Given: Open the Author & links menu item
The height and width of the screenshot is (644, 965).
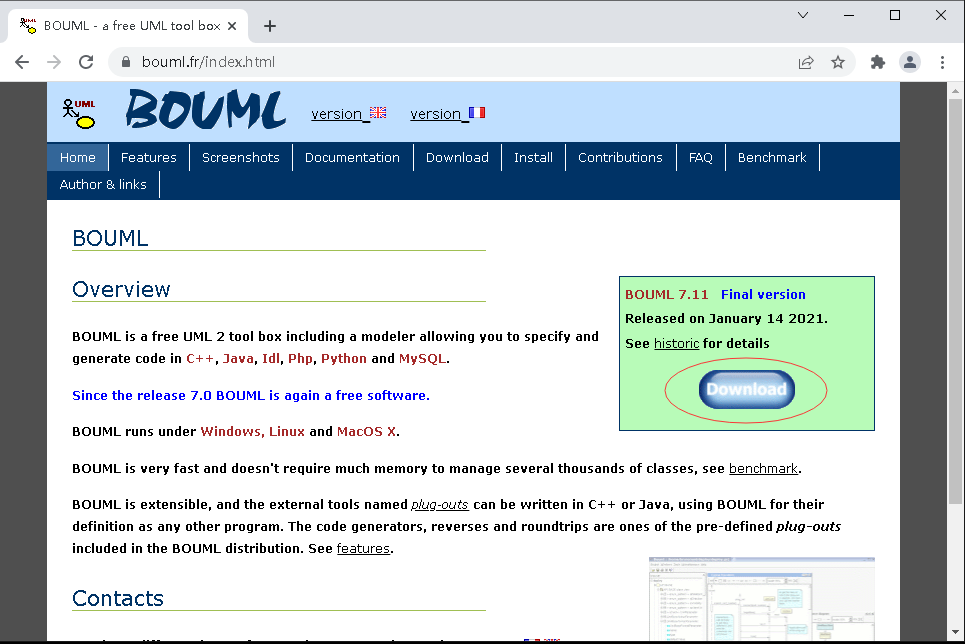Looking at the screenshot, I should [x=103, y=185].
